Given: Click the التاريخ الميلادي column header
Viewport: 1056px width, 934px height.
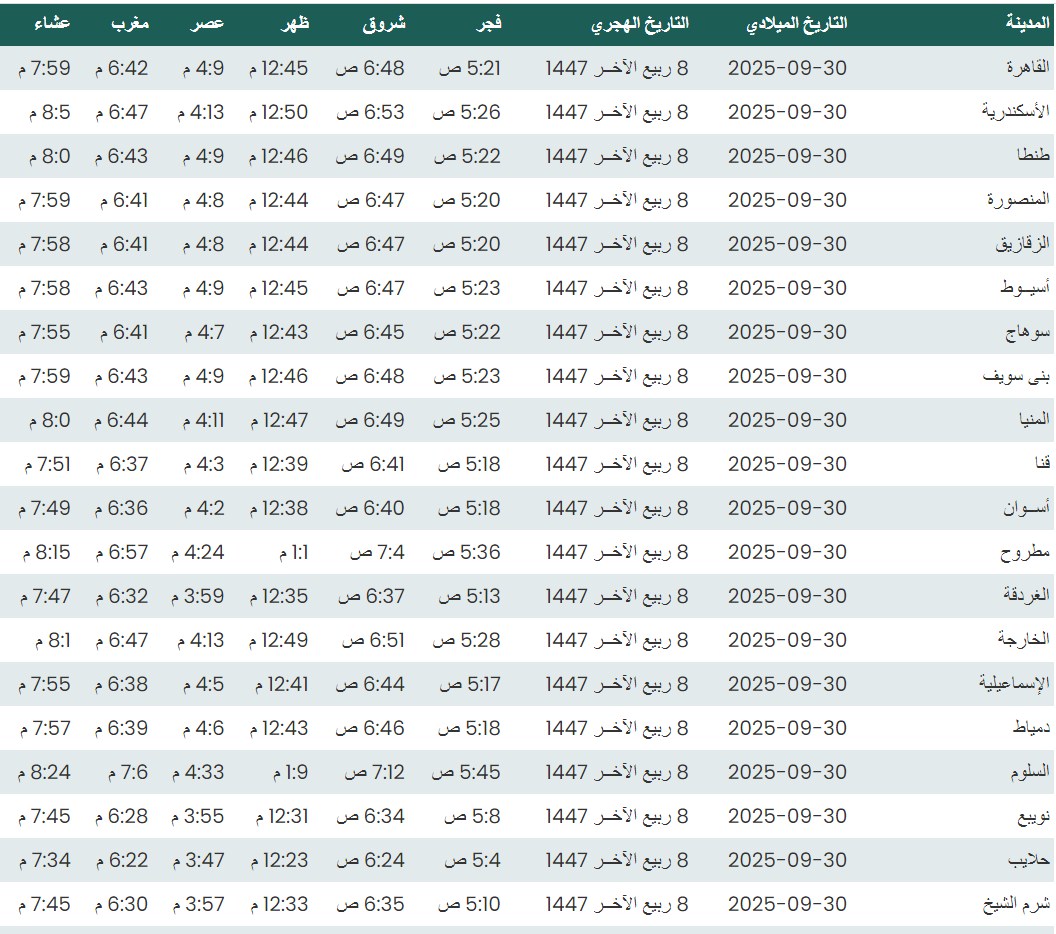Looking at the screenshot, I should [x=796, y=23].
